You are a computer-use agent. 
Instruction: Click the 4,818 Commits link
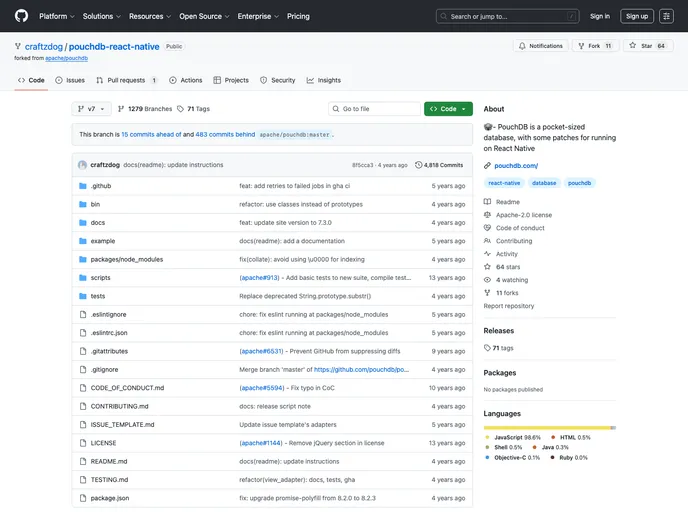coord(439,165)
